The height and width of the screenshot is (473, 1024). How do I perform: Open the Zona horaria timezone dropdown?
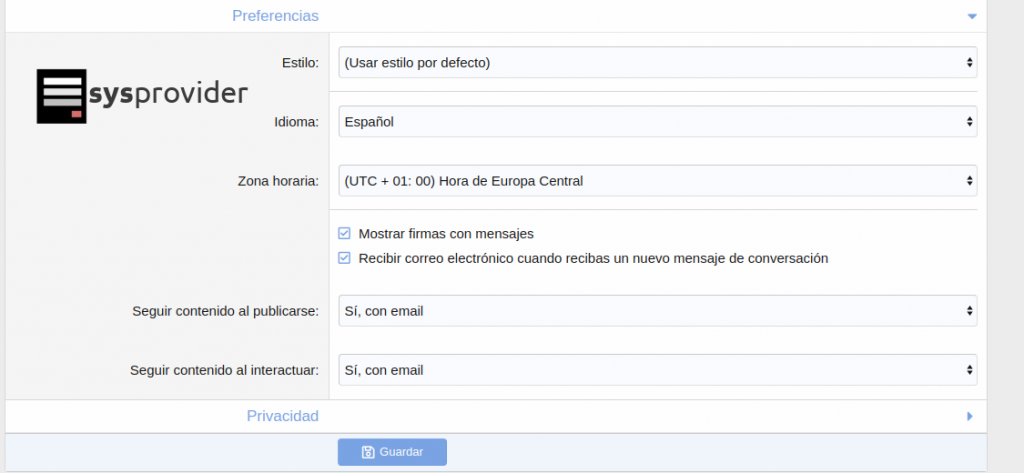657,181
